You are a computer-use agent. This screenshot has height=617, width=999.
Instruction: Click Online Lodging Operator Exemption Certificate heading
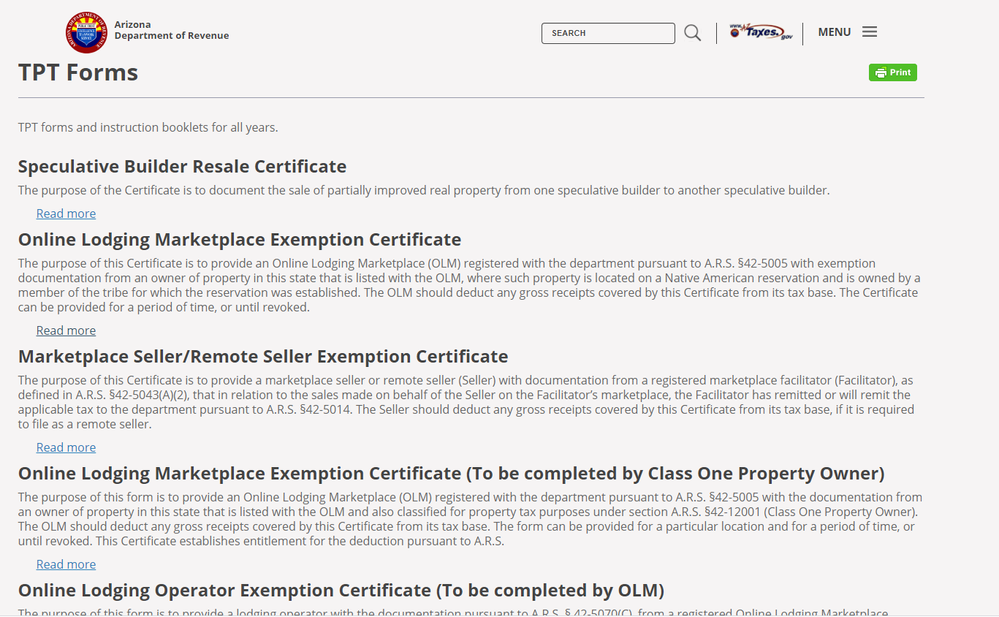[x=340, y=590]
